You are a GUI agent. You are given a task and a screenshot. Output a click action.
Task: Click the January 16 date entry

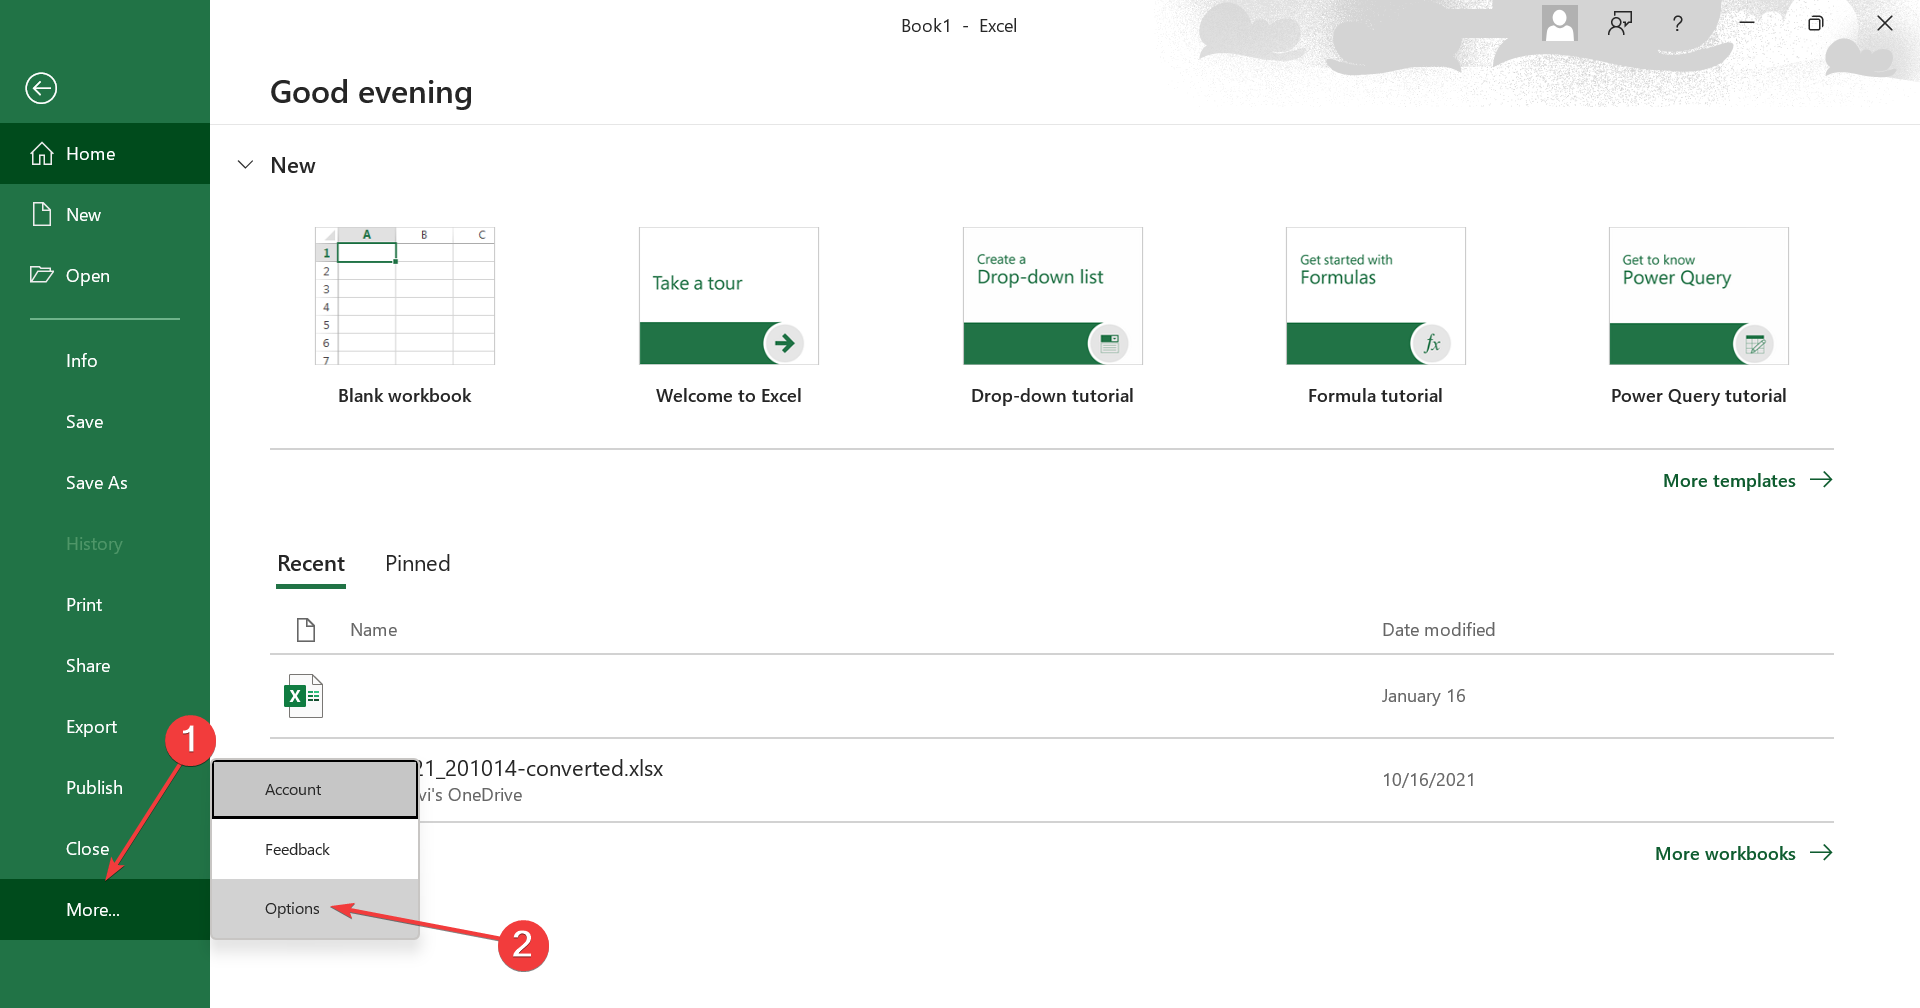coord(1424,696)
